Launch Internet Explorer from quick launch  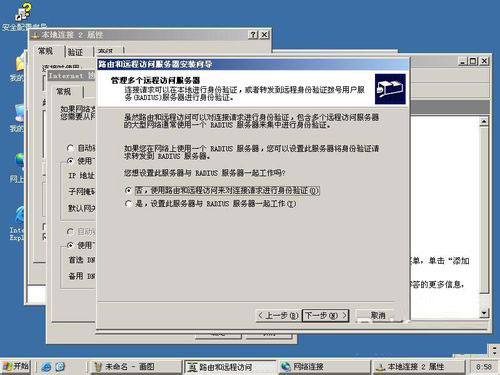point(46,367)
